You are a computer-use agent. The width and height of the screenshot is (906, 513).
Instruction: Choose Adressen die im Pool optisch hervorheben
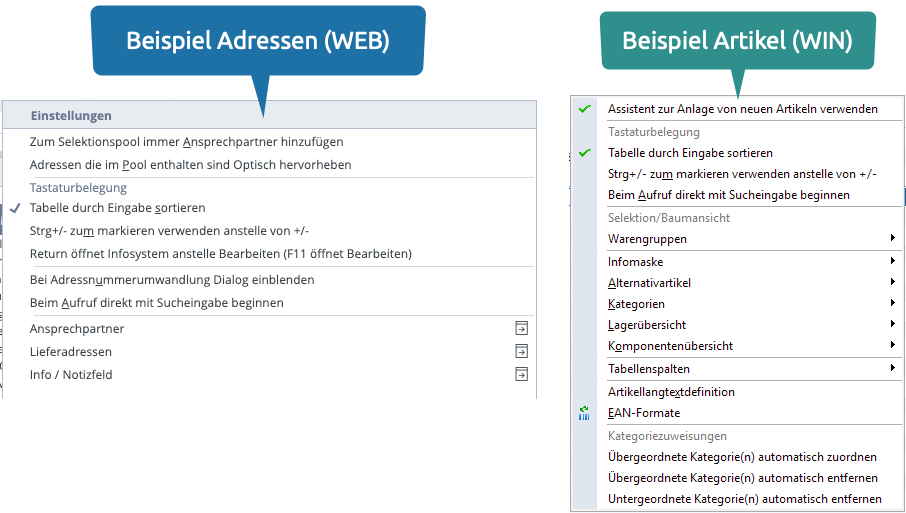click(190, 164)
